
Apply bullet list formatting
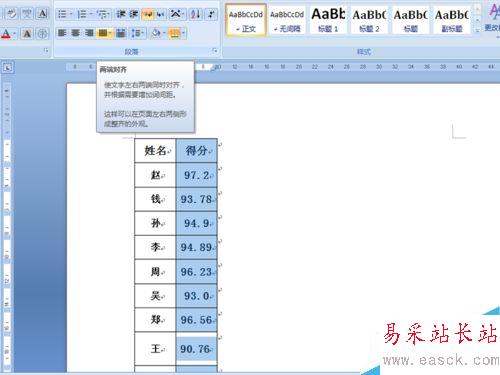click(x=62, y=14)
